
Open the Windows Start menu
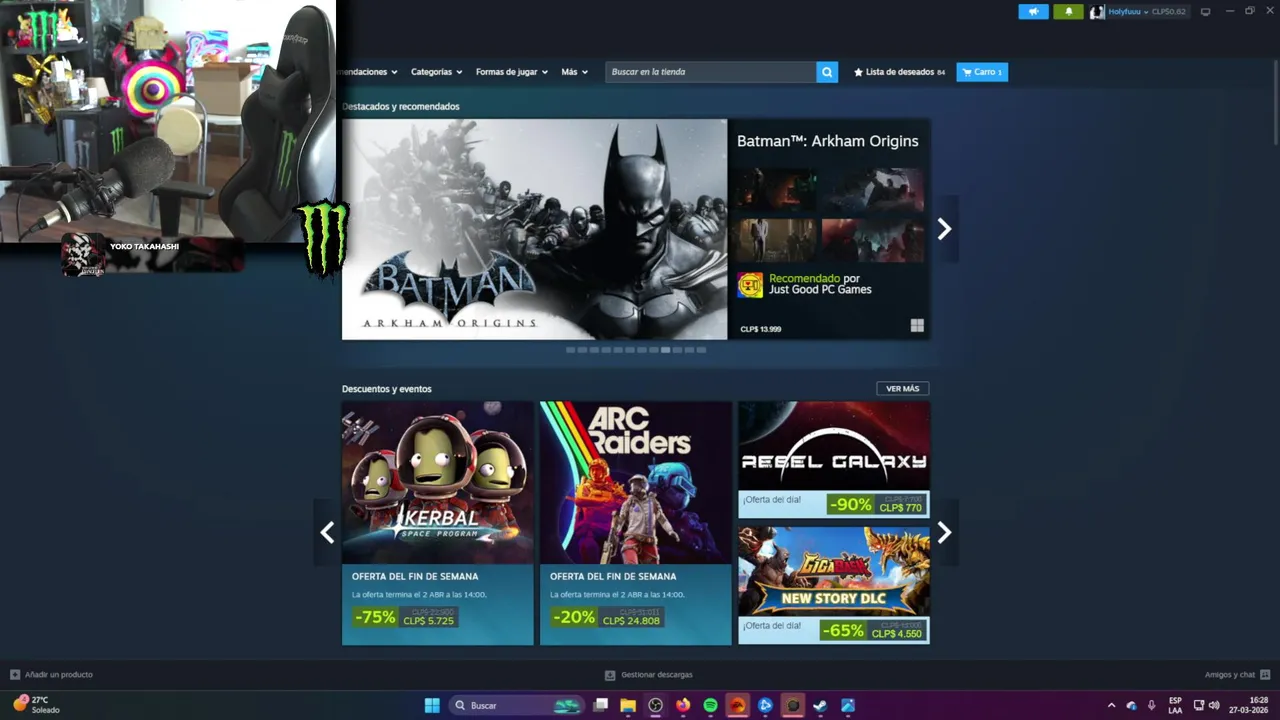[432, 705]
